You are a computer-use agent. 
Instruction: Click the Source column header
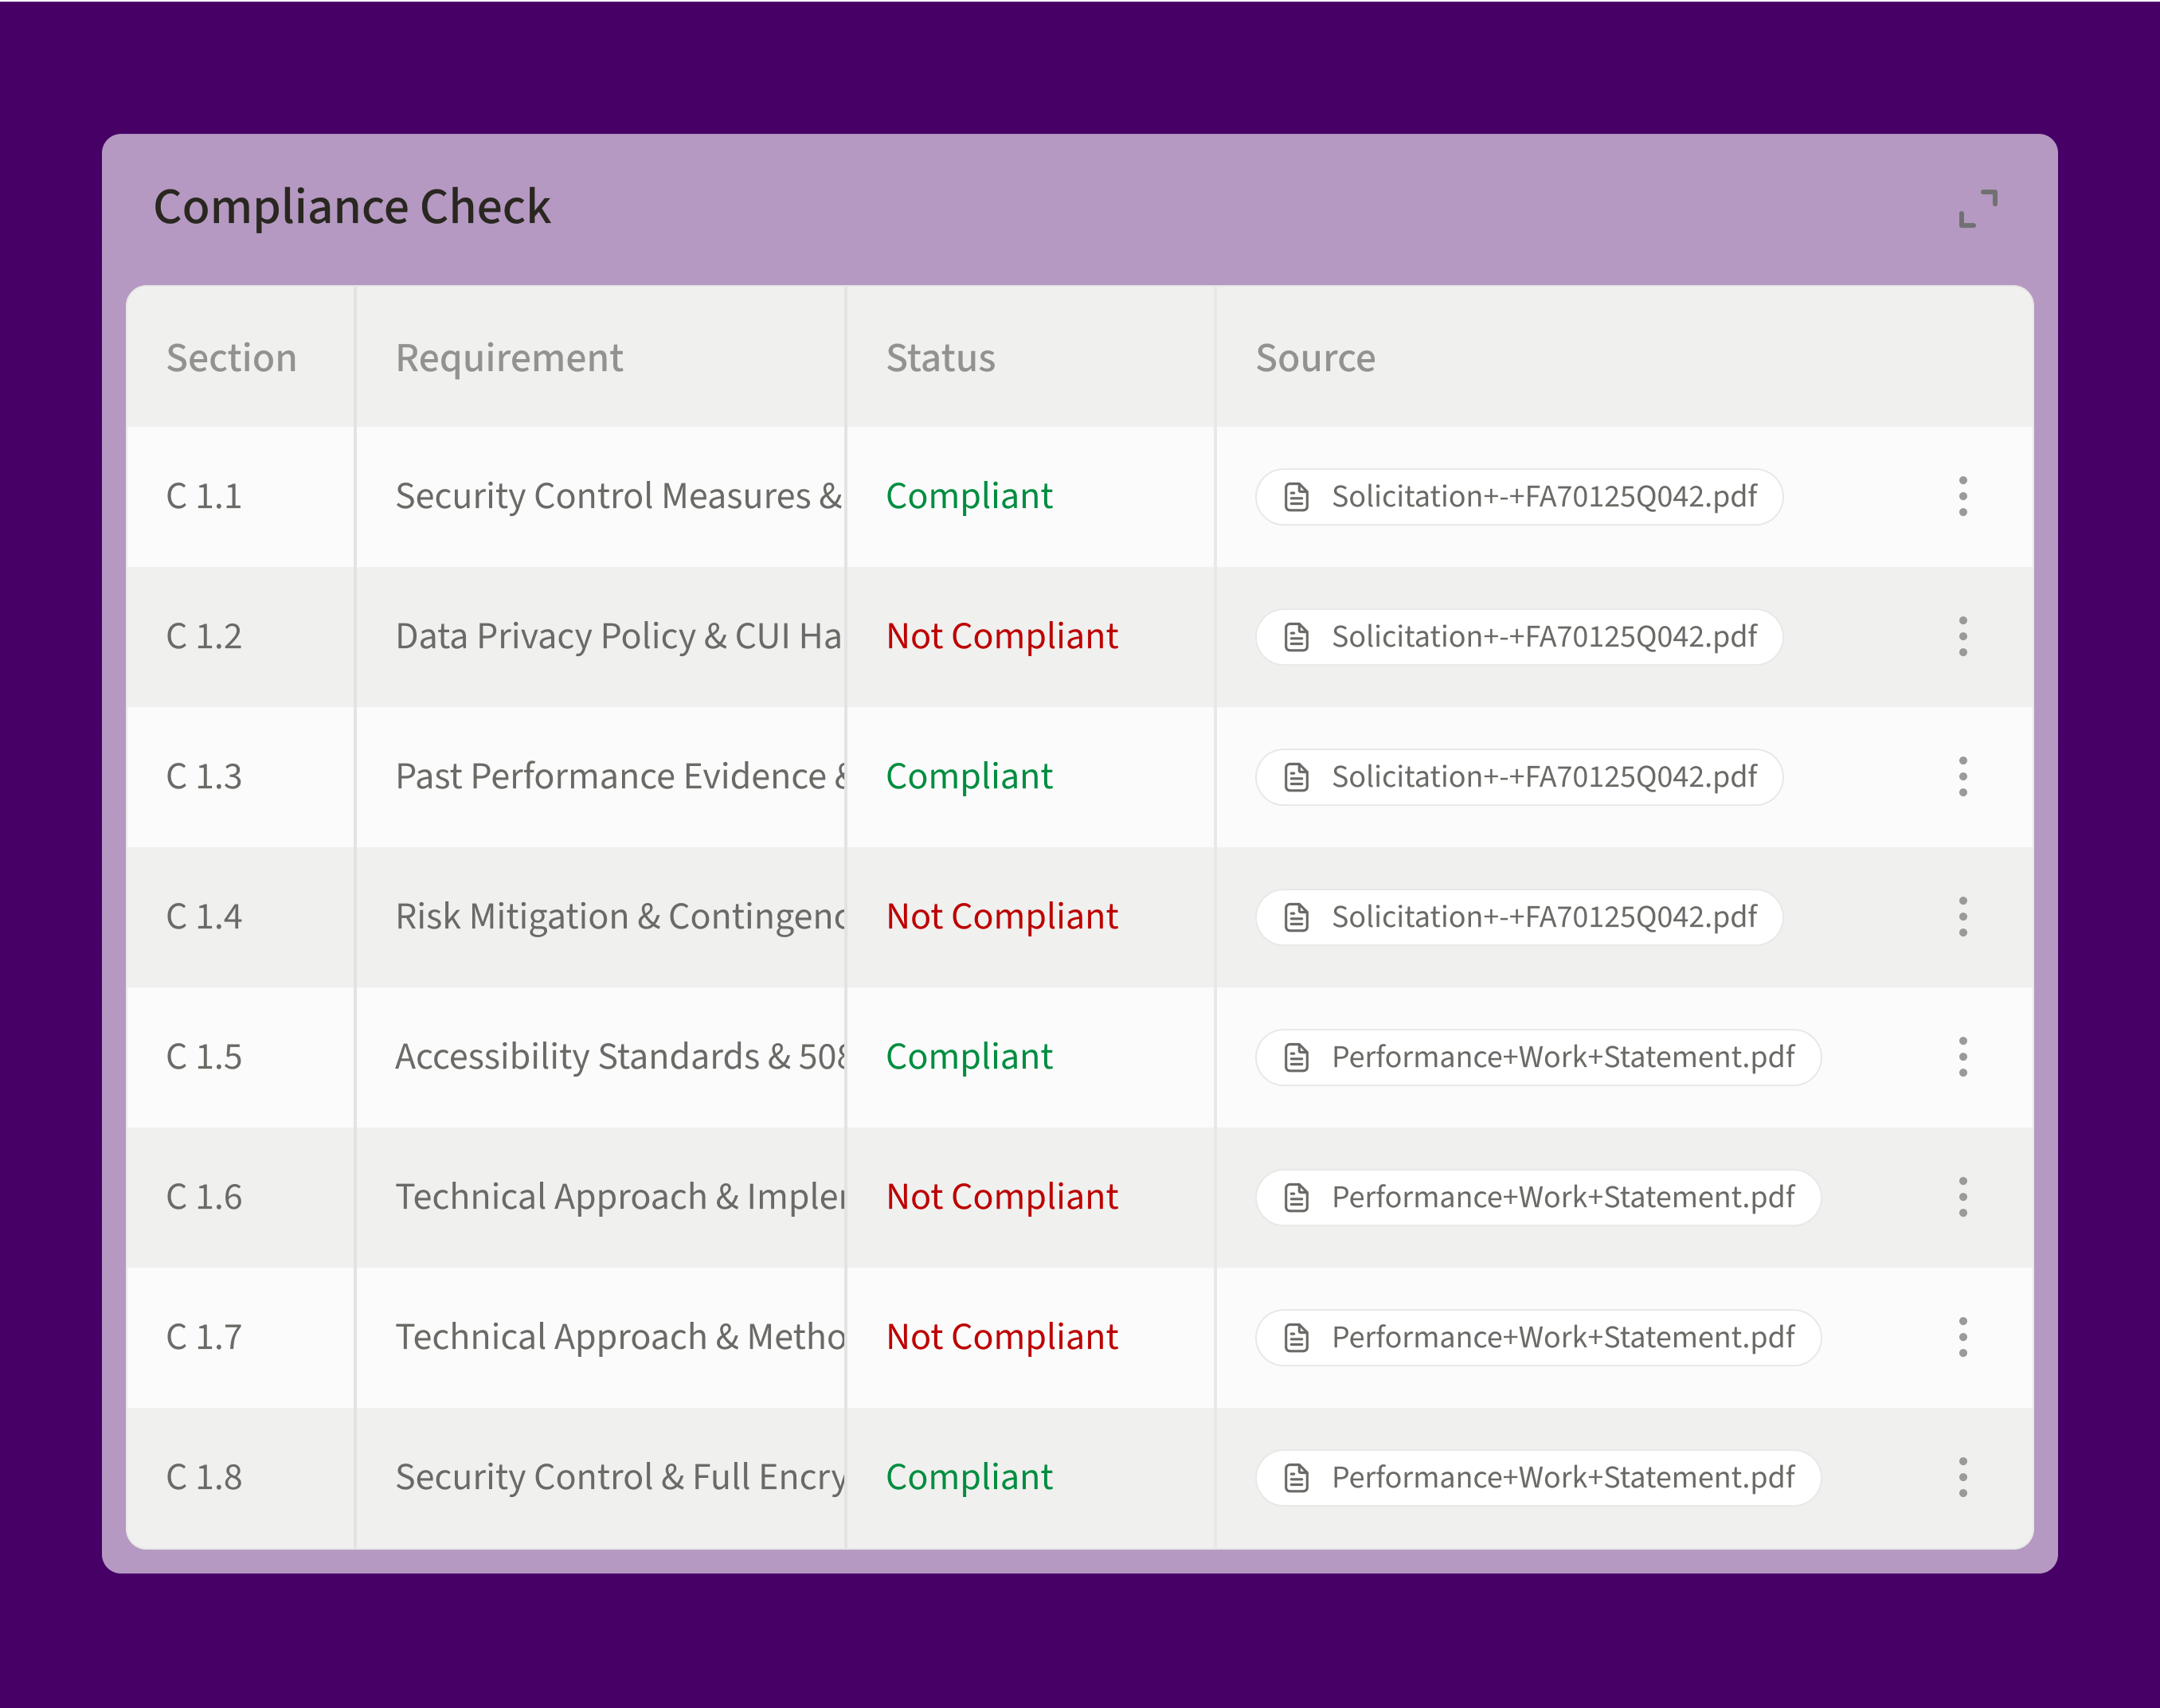(x=1315, y=358)
